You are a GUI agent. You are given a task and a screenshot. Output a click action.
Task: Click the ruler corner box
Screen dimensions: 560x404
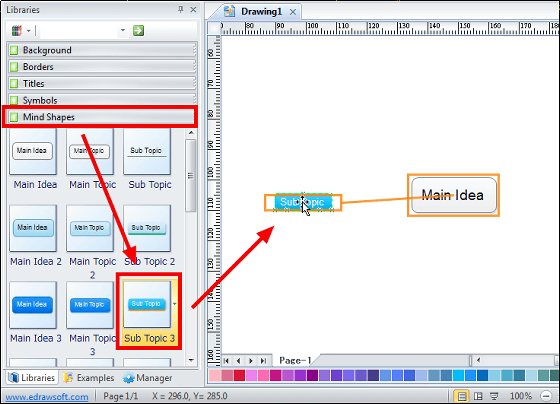214,28
